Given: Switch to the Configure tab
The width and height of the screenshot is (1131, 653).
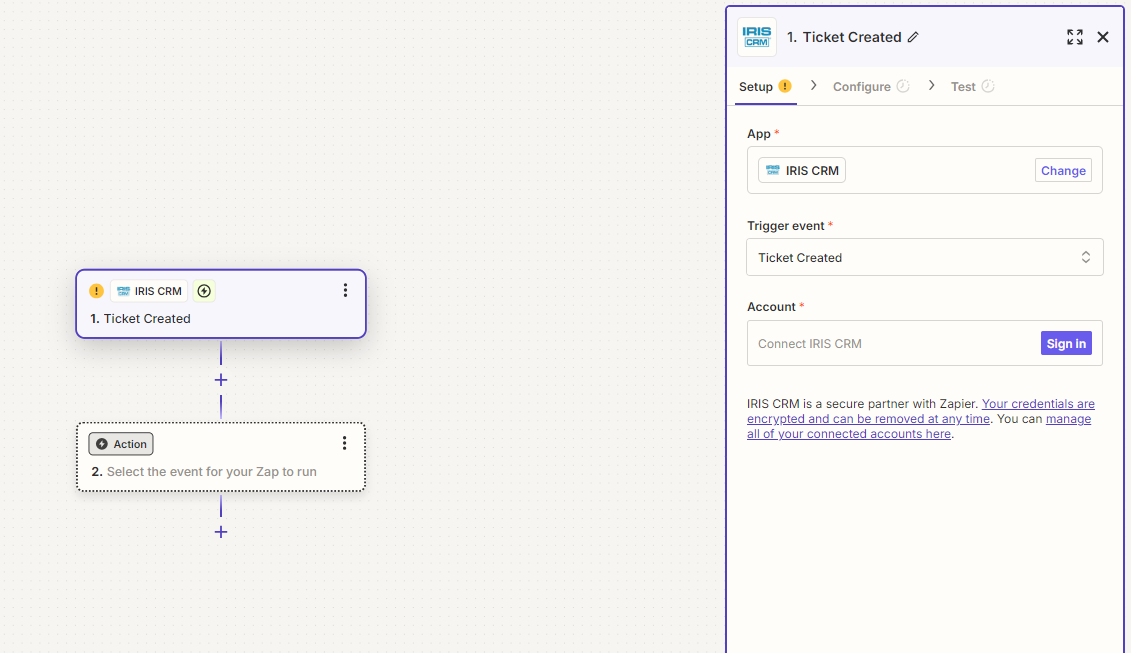Looking at the screenshot, I should [x=871, y=87].
